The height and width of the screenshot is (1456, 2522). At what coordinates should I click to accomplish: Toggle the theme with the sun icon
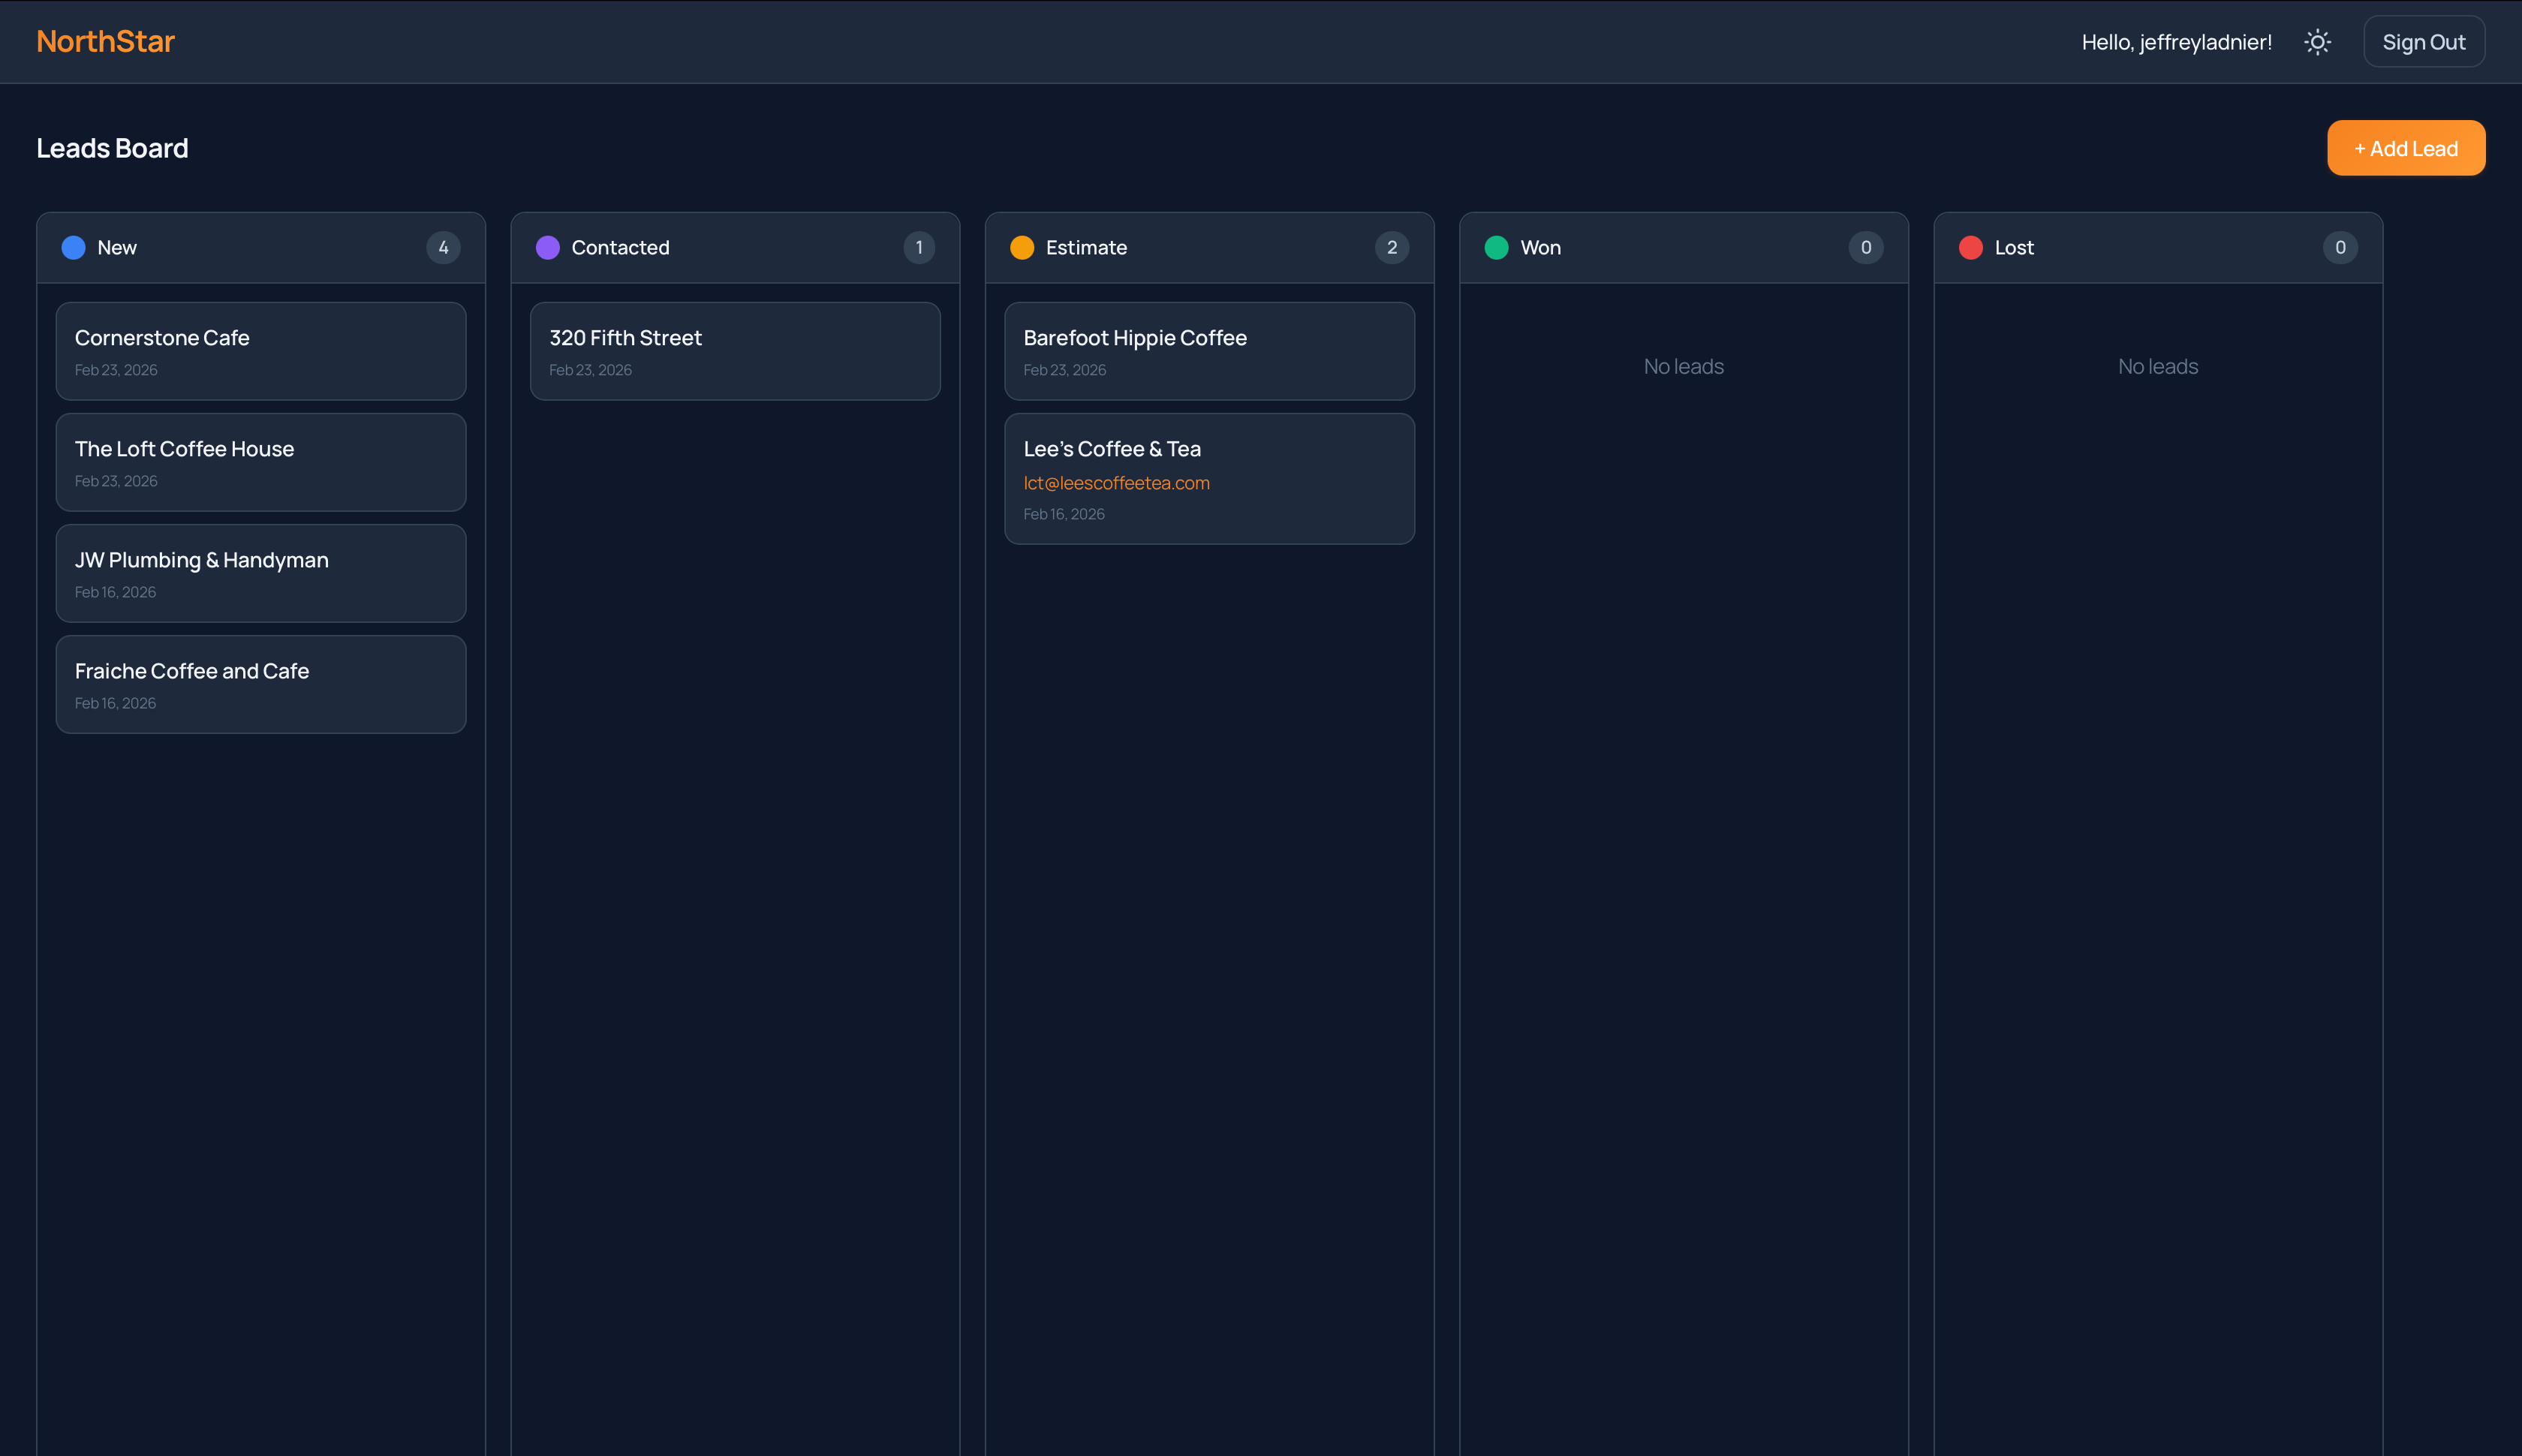tap(2318, 42)
